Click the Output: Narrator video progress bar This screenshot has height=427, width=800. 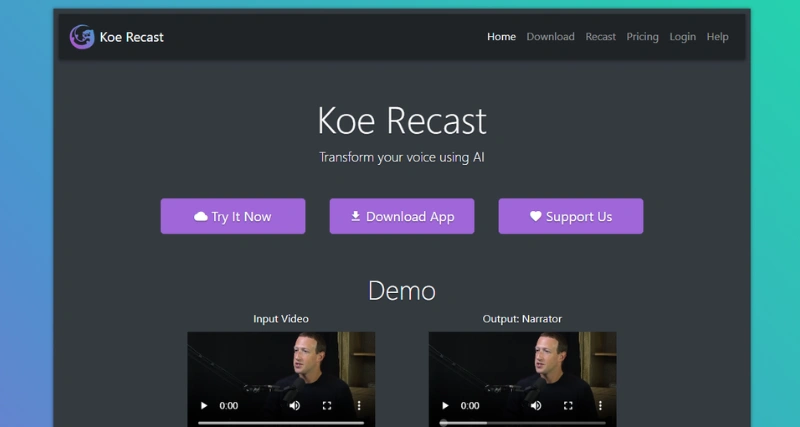click(x=522, y=423)
